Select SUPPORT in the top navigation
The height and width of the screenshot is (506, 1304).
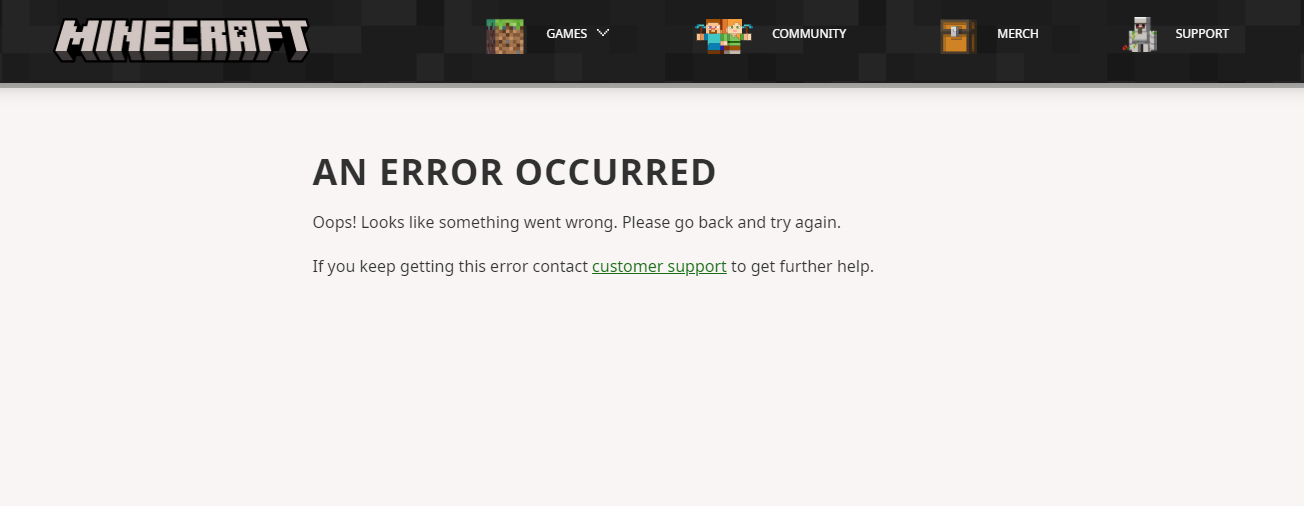1202,34
